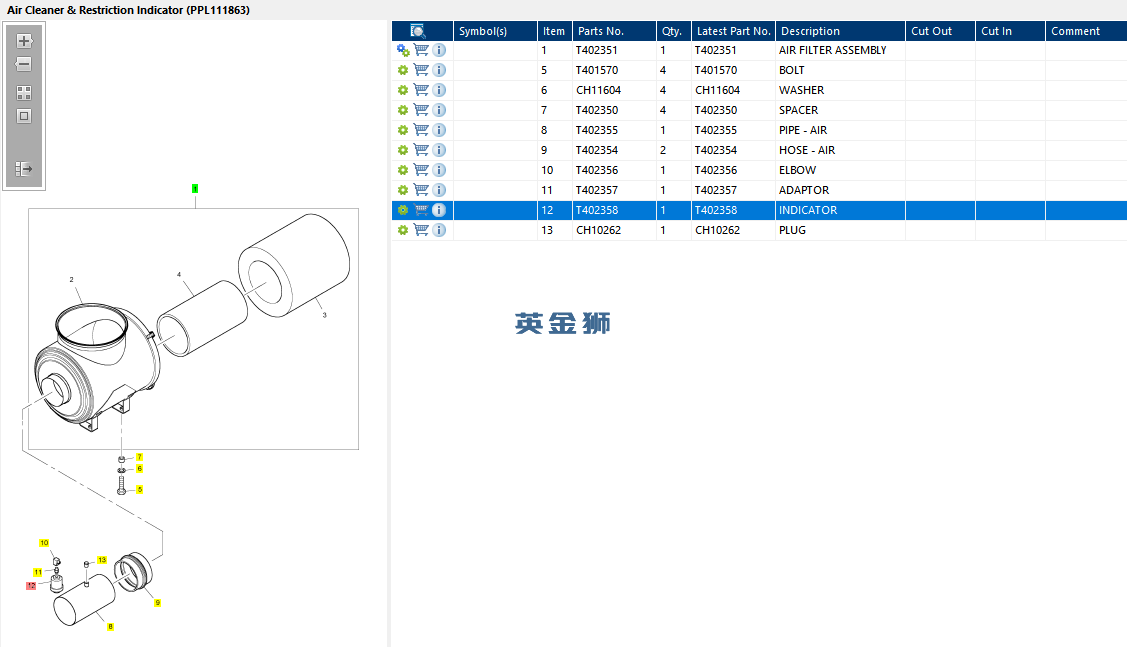The width and height of the screenshot is (1127, 647).
Task: Add BOLT T401570 to cart
Action: [421, 70]
